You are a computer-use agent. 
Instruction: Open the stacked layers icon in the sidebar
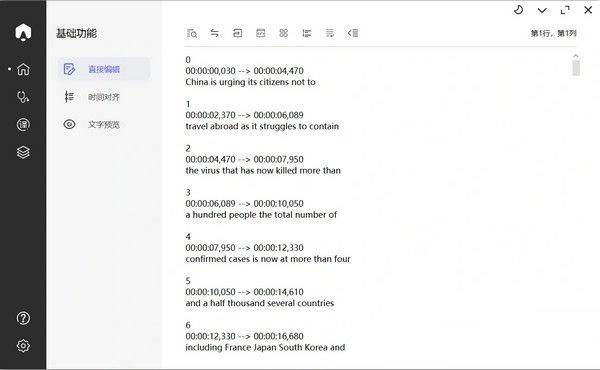tap(23, 152)
